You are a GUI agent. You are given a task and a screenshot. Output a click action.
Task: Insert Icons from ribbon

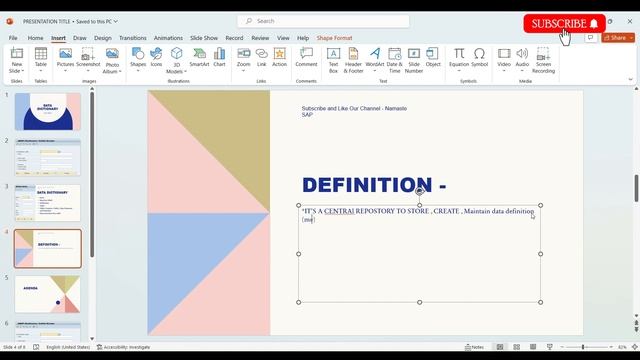[156, 57]
